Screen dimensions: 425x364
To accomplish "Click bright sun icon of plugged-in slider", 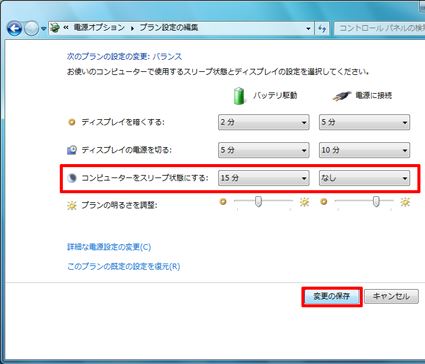I will 405,202.
